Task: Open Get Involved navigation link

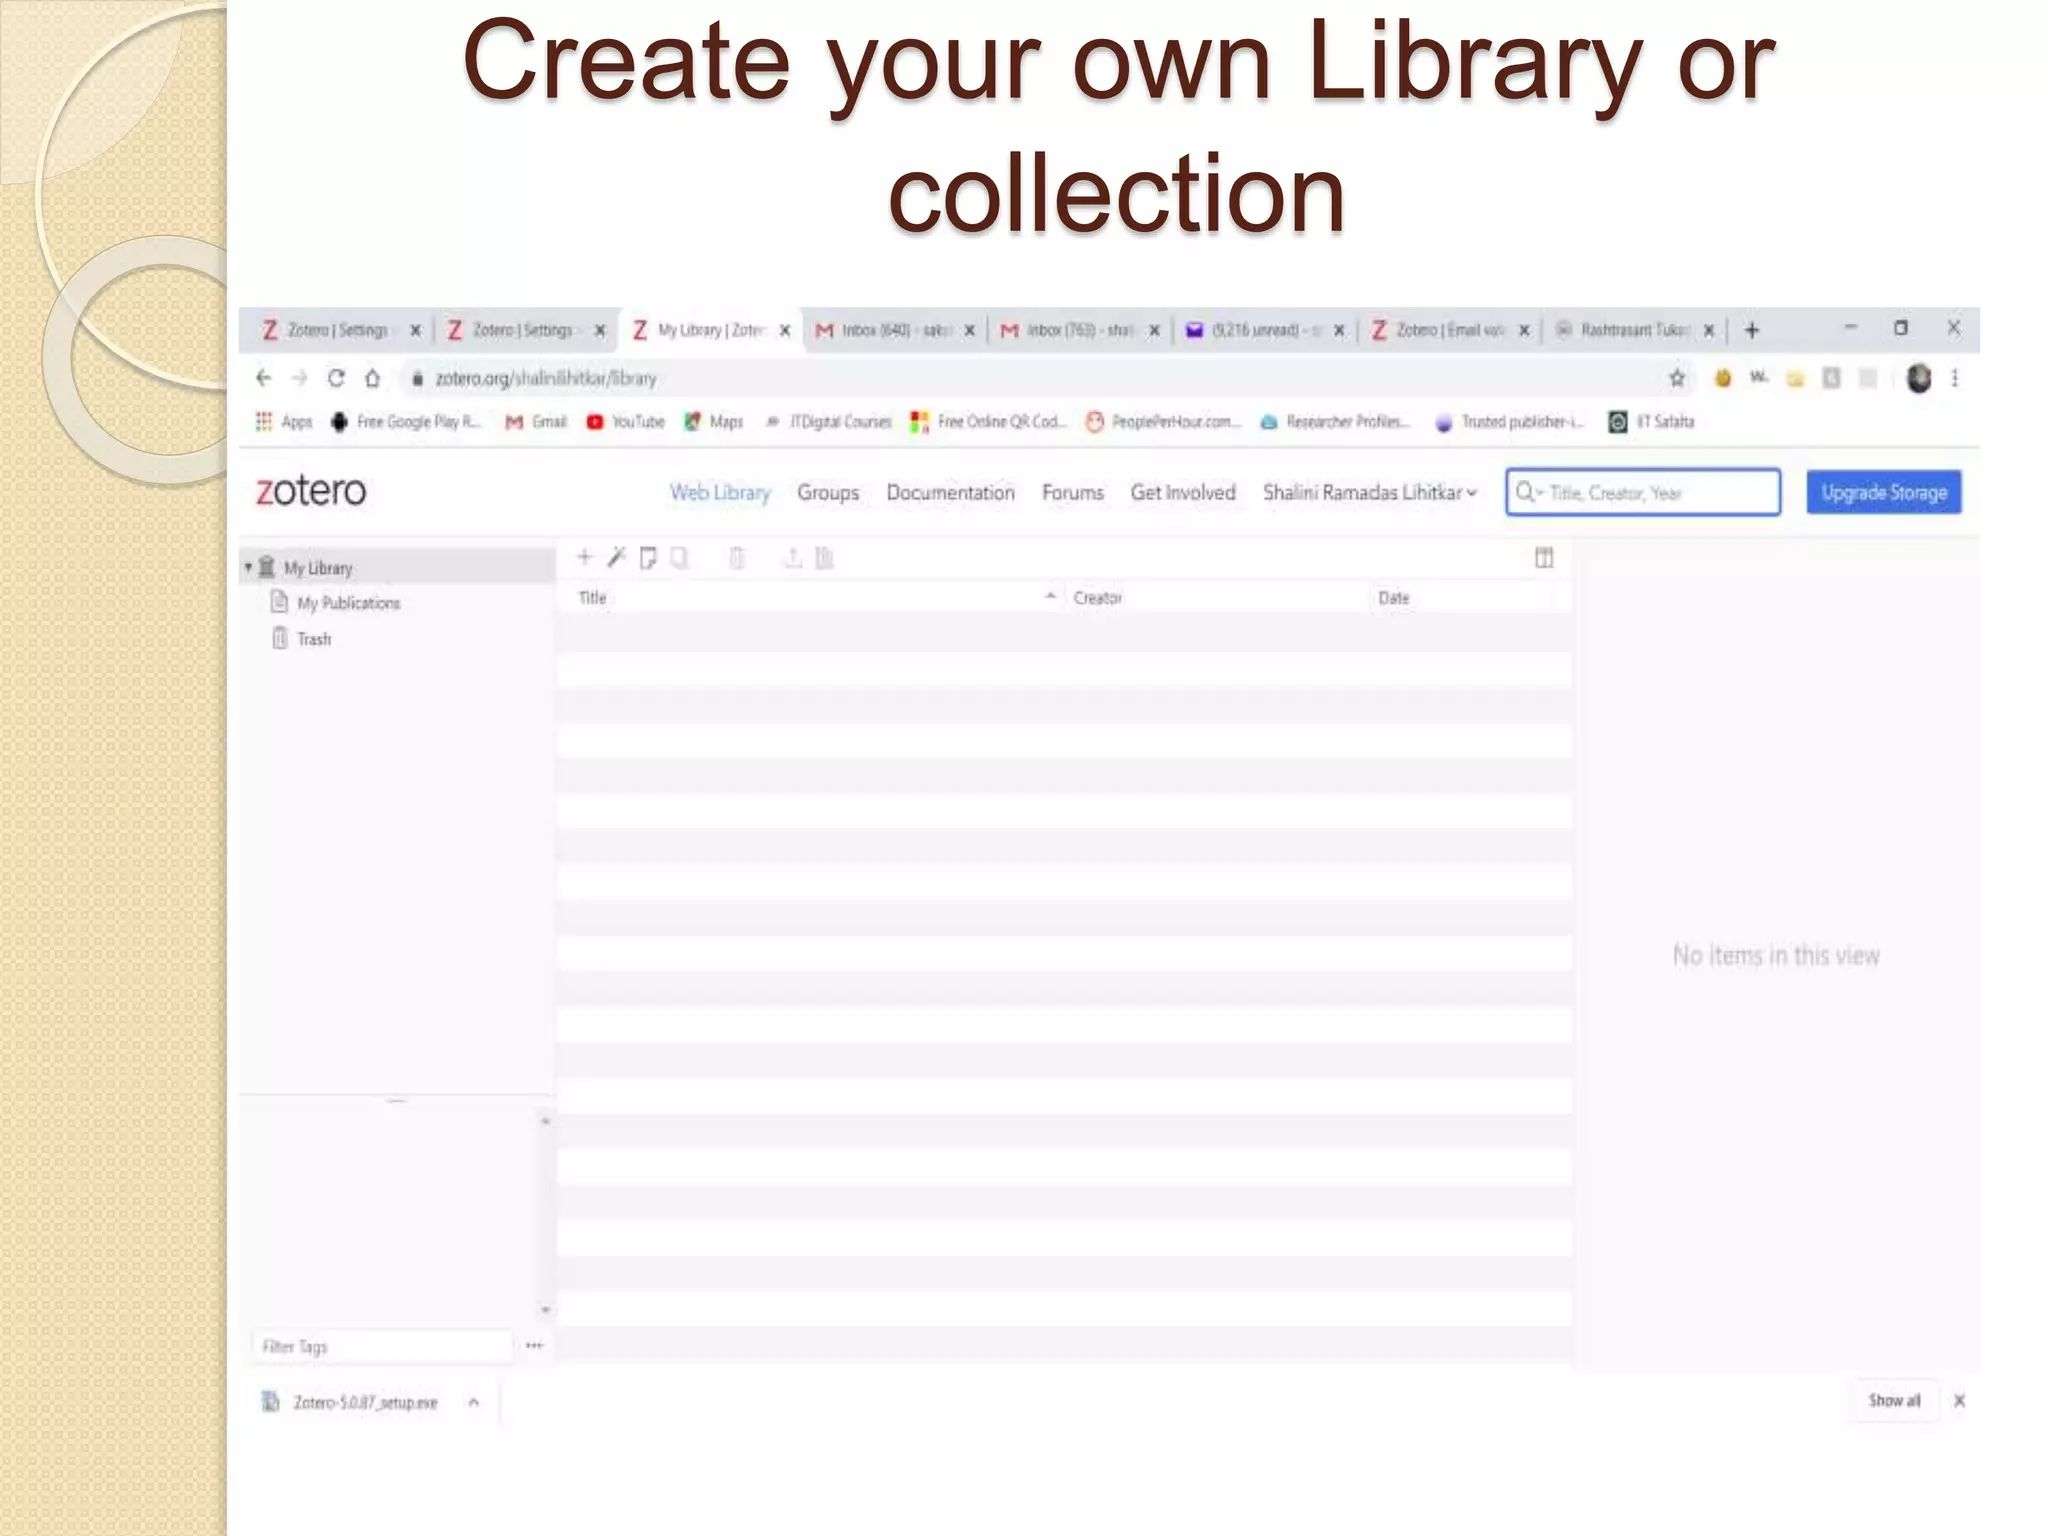Action: coord(1183,492)
